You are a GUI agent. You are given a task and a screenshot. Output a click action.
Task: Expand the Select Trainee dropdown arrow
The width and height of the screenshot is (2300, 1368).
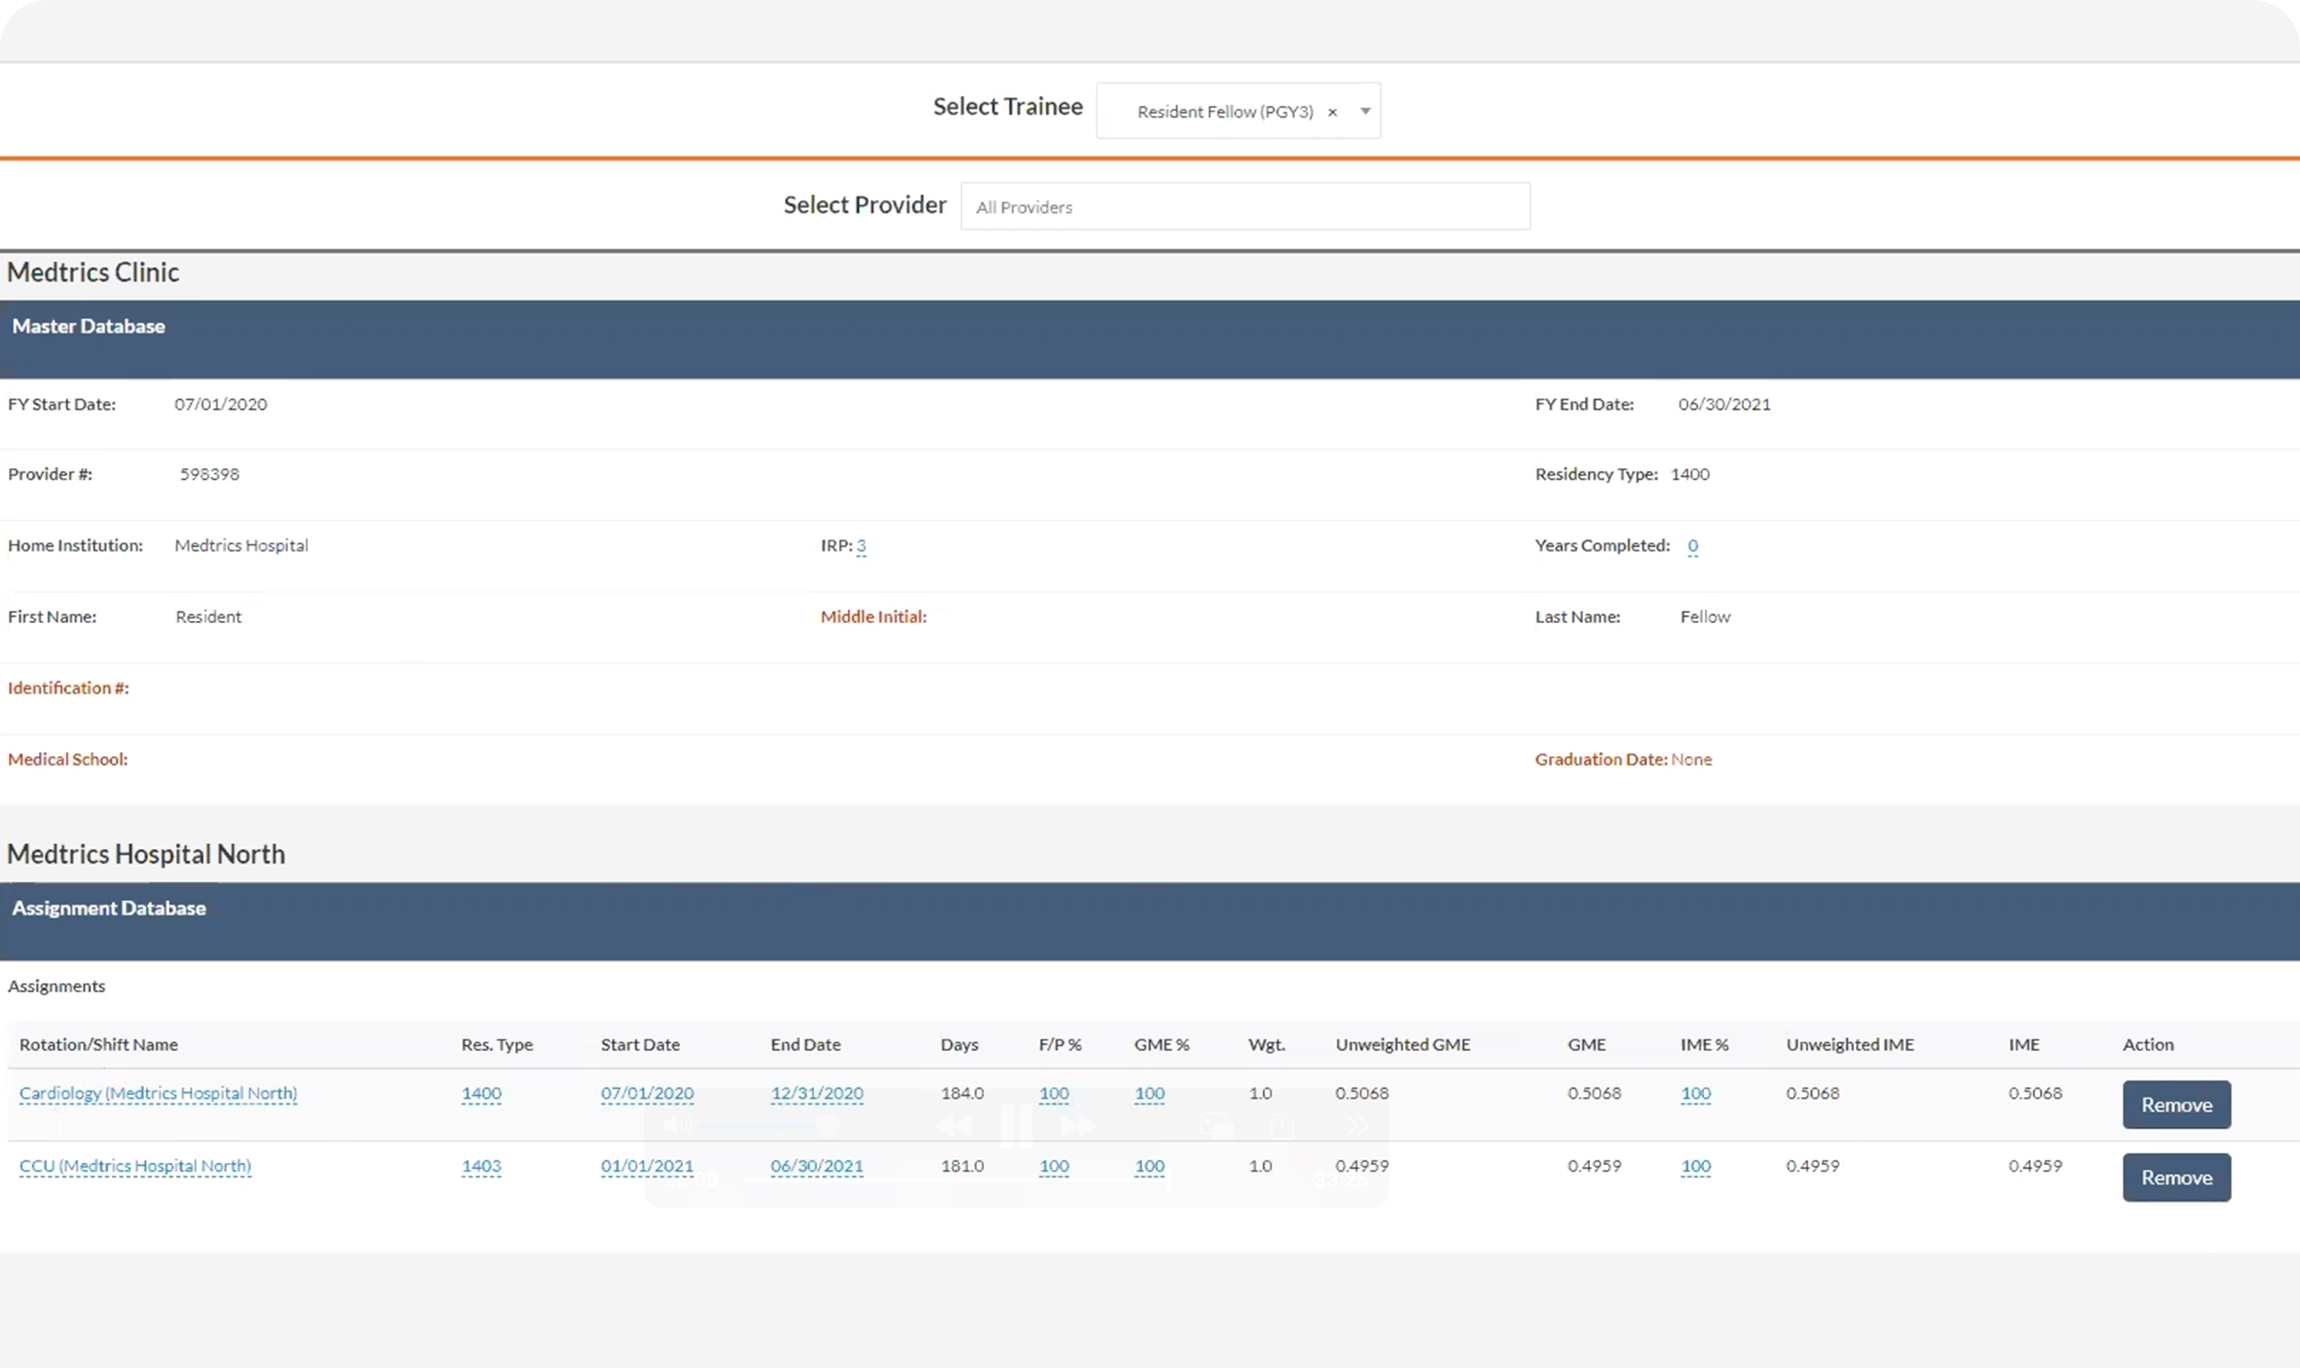point(1365,112)
